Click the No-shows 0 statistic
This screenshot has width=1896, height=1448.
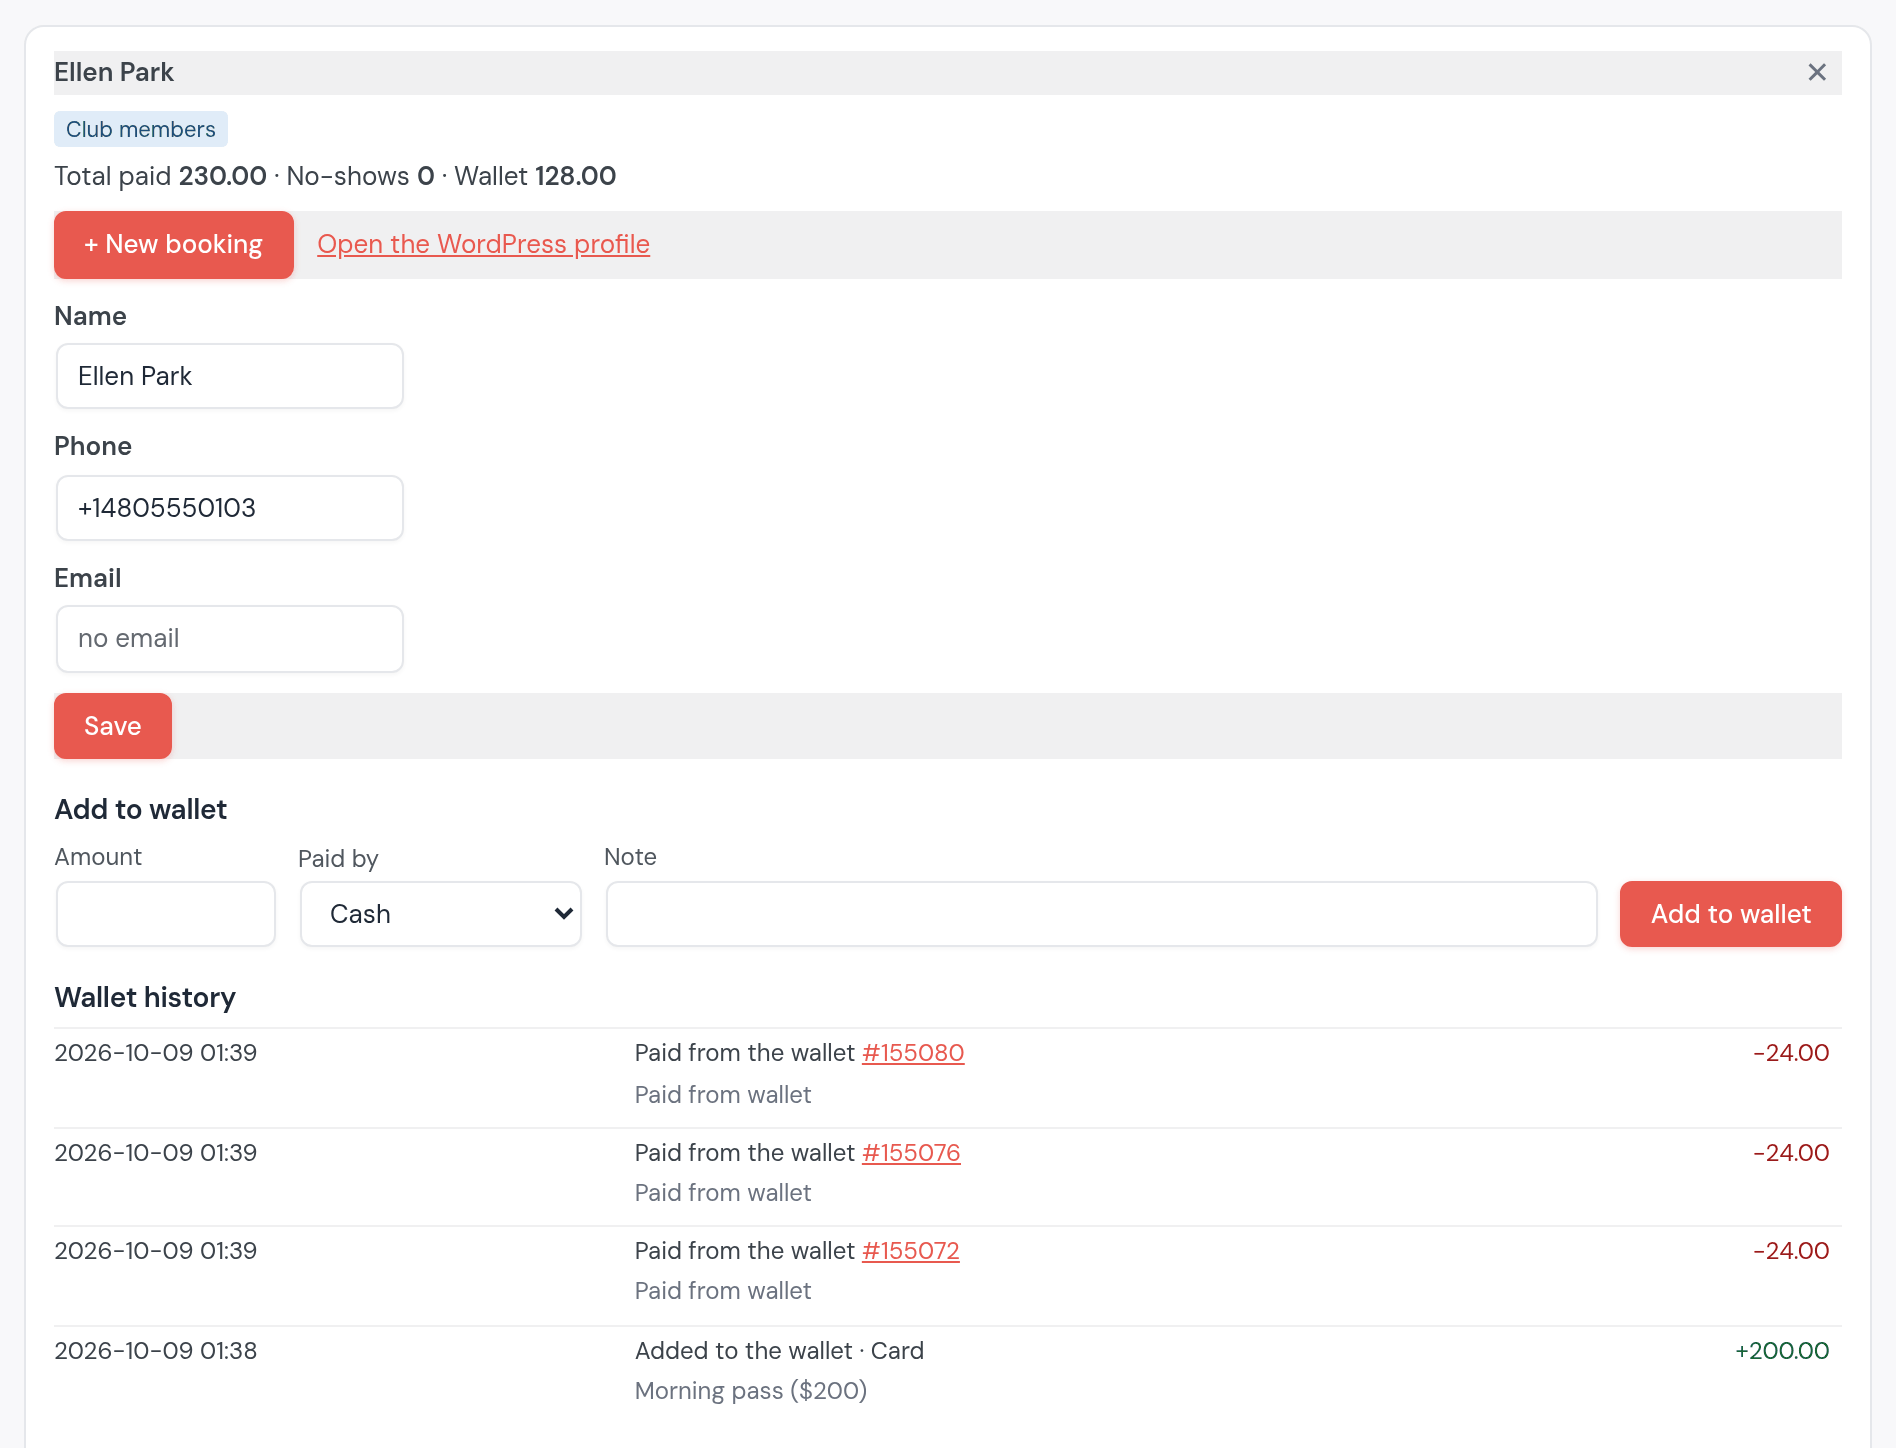(x=361, y=176)
